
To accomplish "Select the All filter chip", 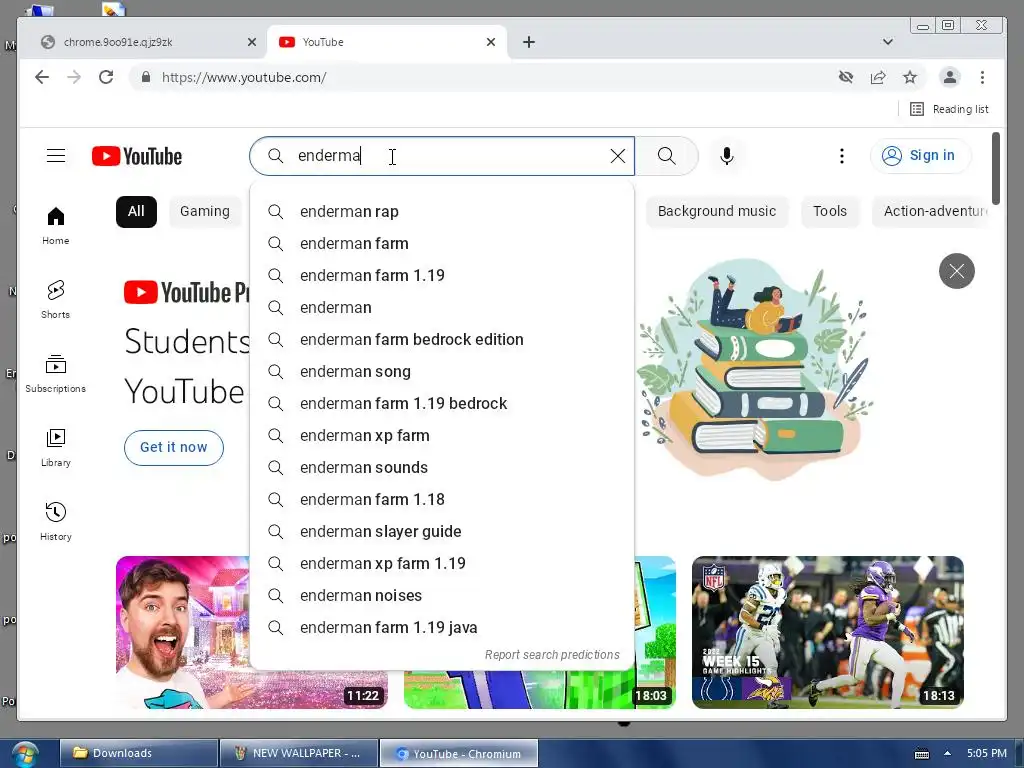I will point(136,212).
